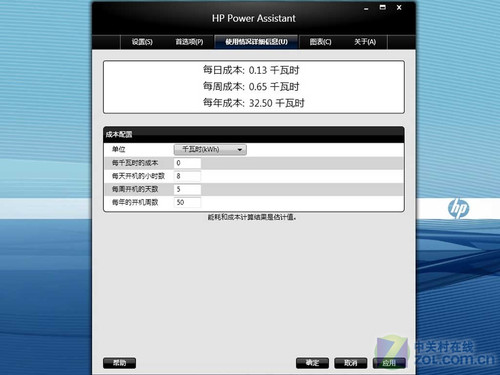Click the 每年的开机周数 input field
Image resolution: width=500 pixels, height=375 pixels.
coord(187,202)
